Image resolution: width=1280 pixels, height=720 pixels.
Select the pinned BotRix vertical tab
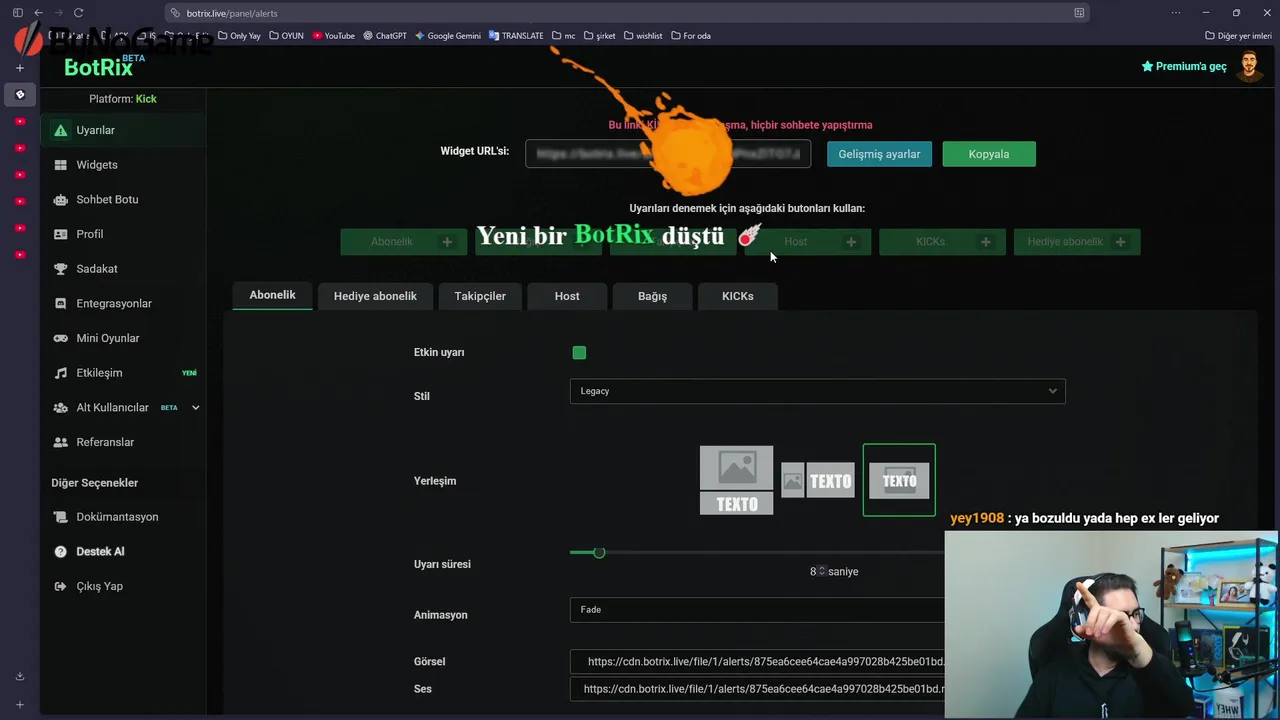click(19, 95)
